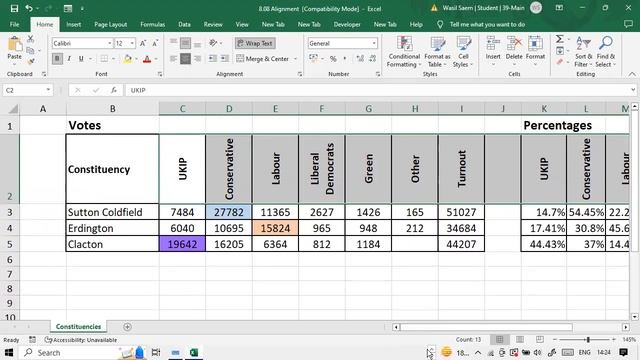This screenshot has height=360, width=640.
Task: Click the Percent Style icon
Action: coord(333,59)
